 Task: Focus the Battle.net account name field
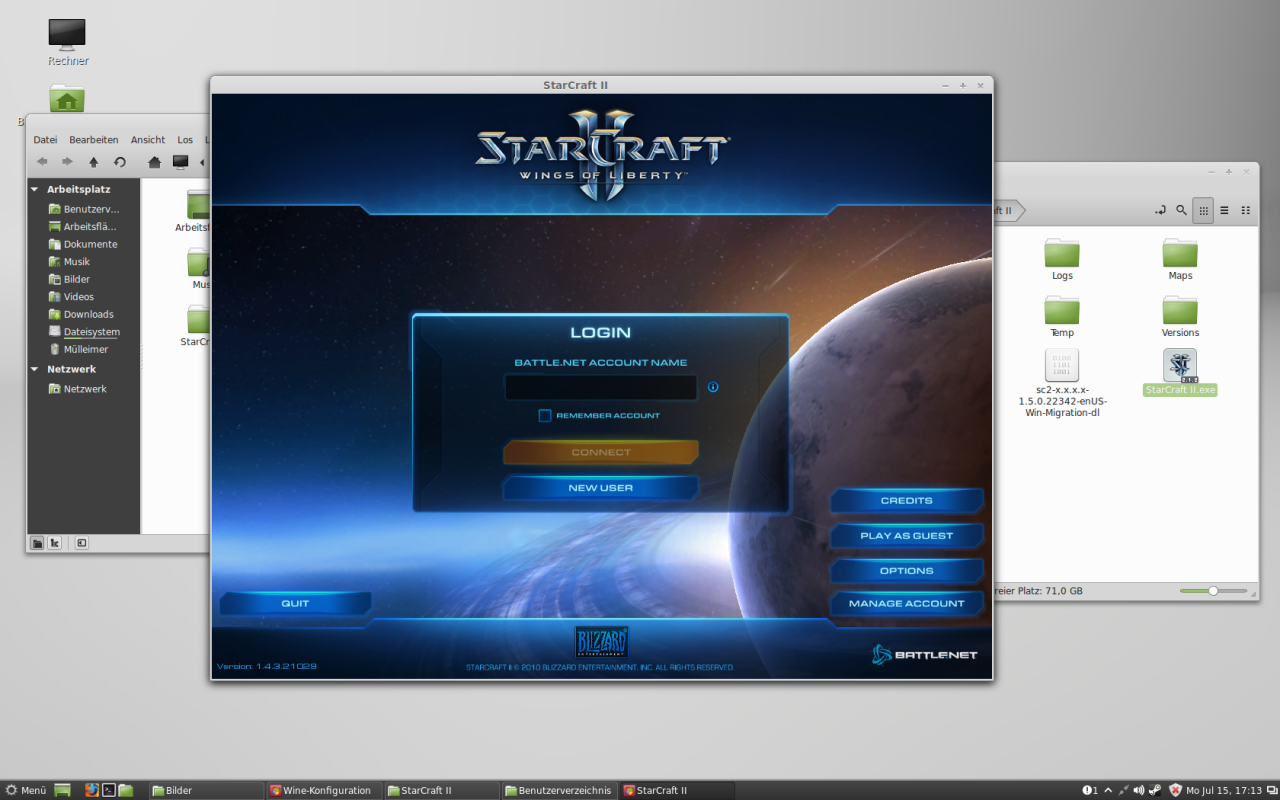coord(600,387)
